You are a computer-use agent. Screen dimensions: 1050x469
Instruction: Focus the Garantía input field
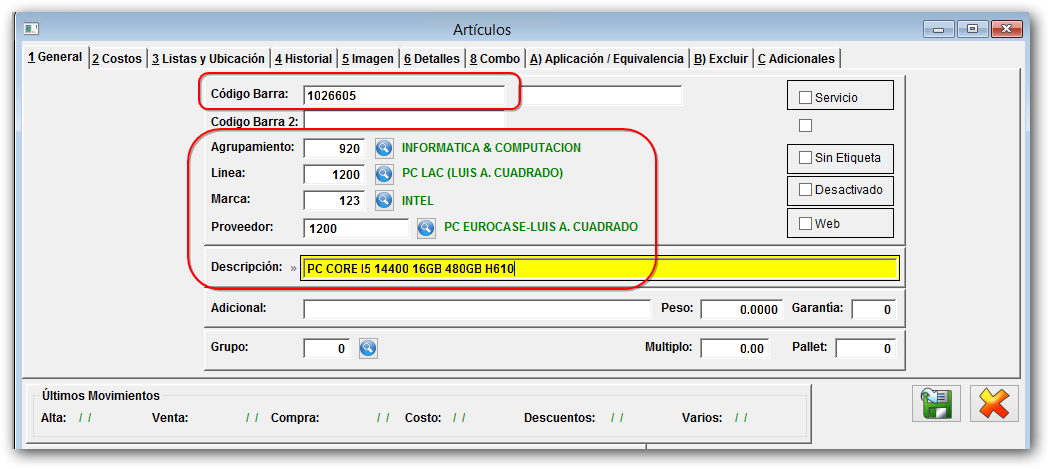click(872, 310)
